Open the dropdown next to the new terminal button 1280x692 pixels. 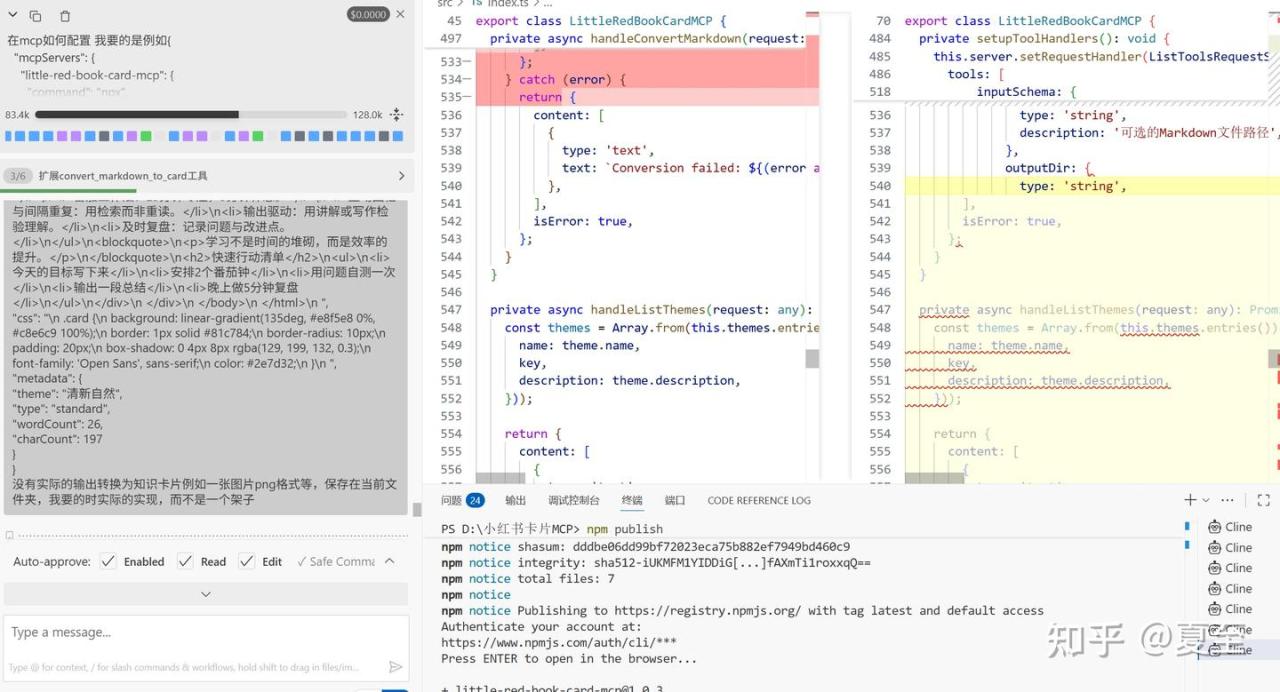[x=1206, y=500]
